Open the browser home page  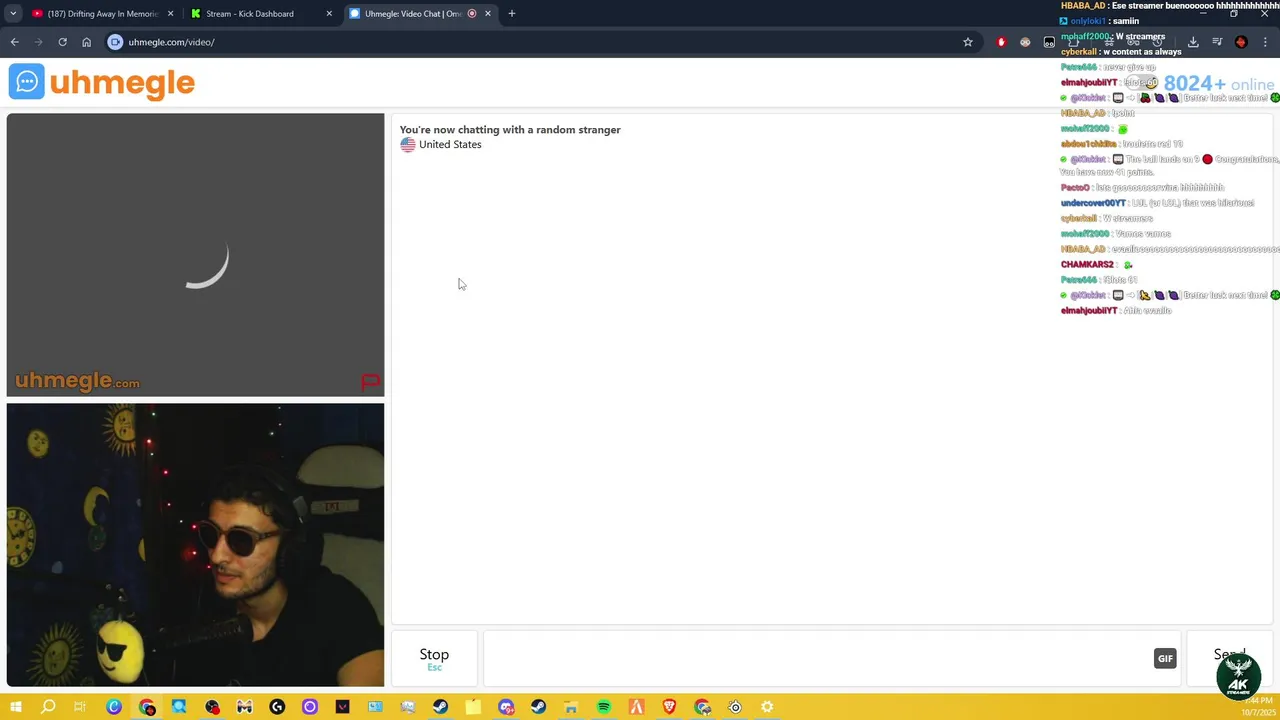pos(86,42)
